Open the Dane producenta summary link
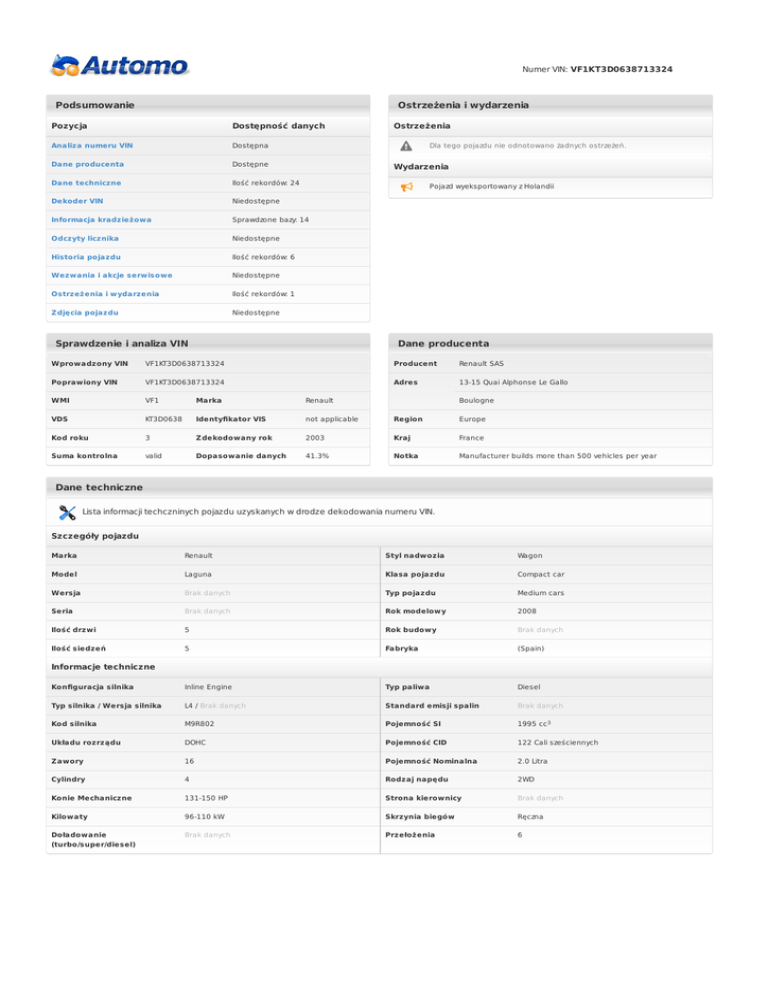The width and height of the screenshot is (768, 994). click(88, 164)
